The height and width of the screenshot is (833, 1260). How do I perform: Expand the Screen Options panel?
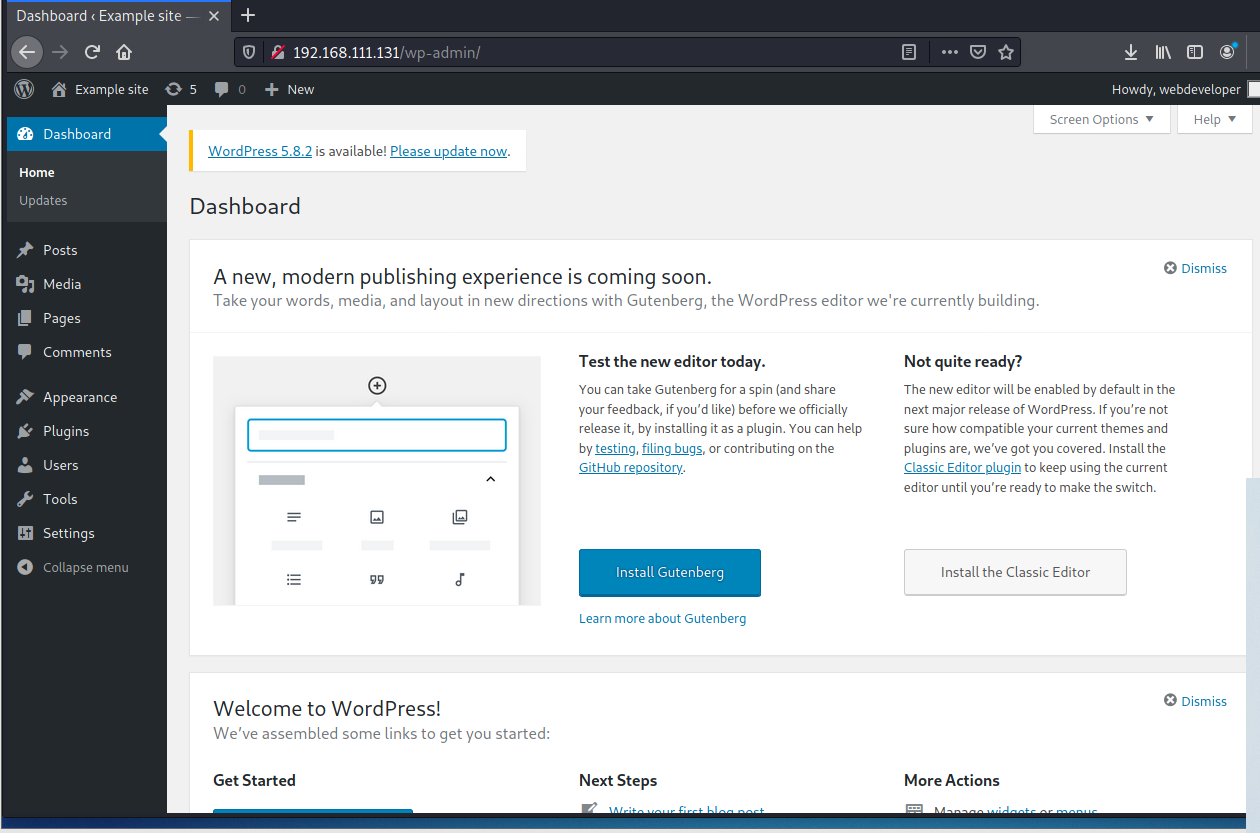1101,119
